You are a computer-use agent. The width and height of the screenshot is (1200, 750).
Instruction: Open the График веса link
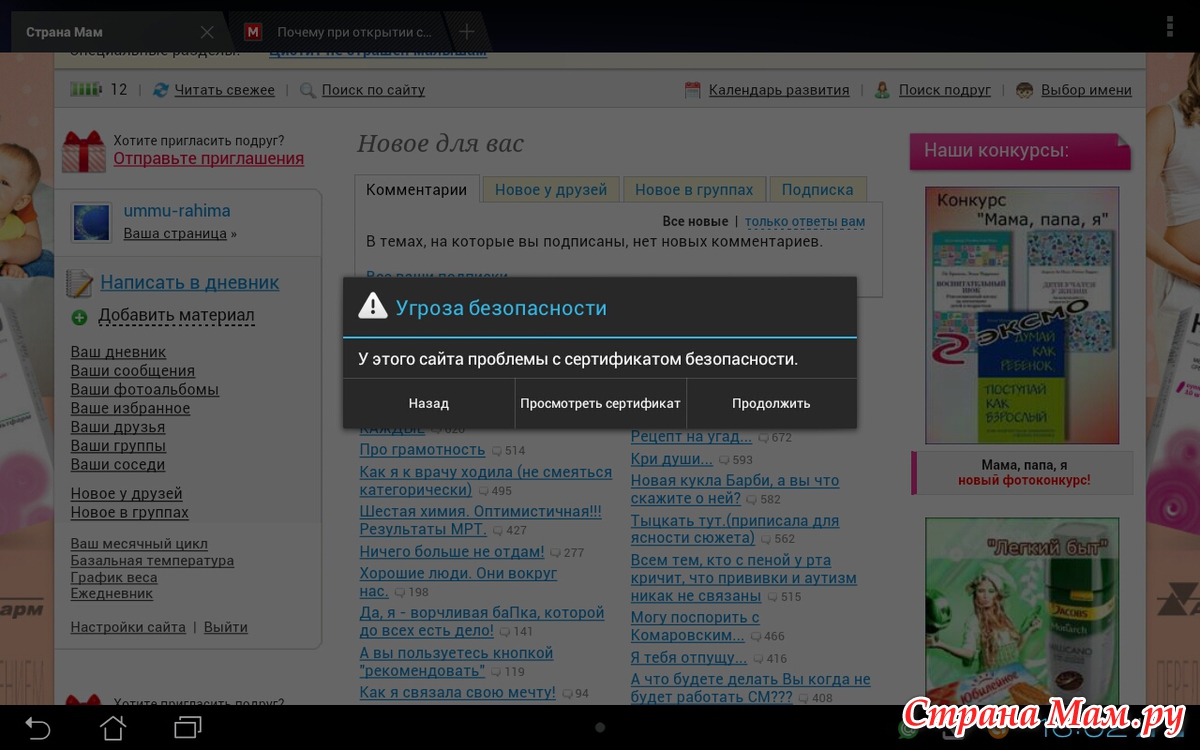113,577
